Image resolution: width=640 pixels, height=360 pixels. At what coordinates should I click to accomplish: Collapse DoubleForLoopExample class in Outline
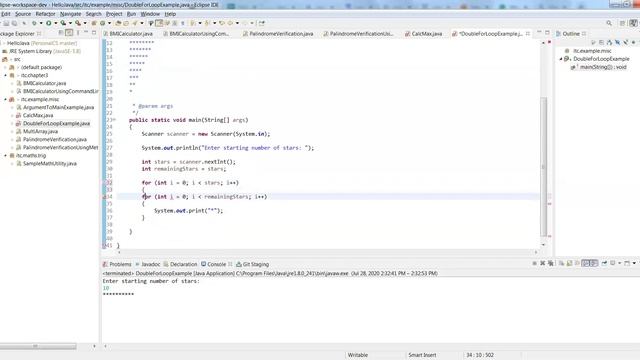pyautogui.click(x=561, y=59)
